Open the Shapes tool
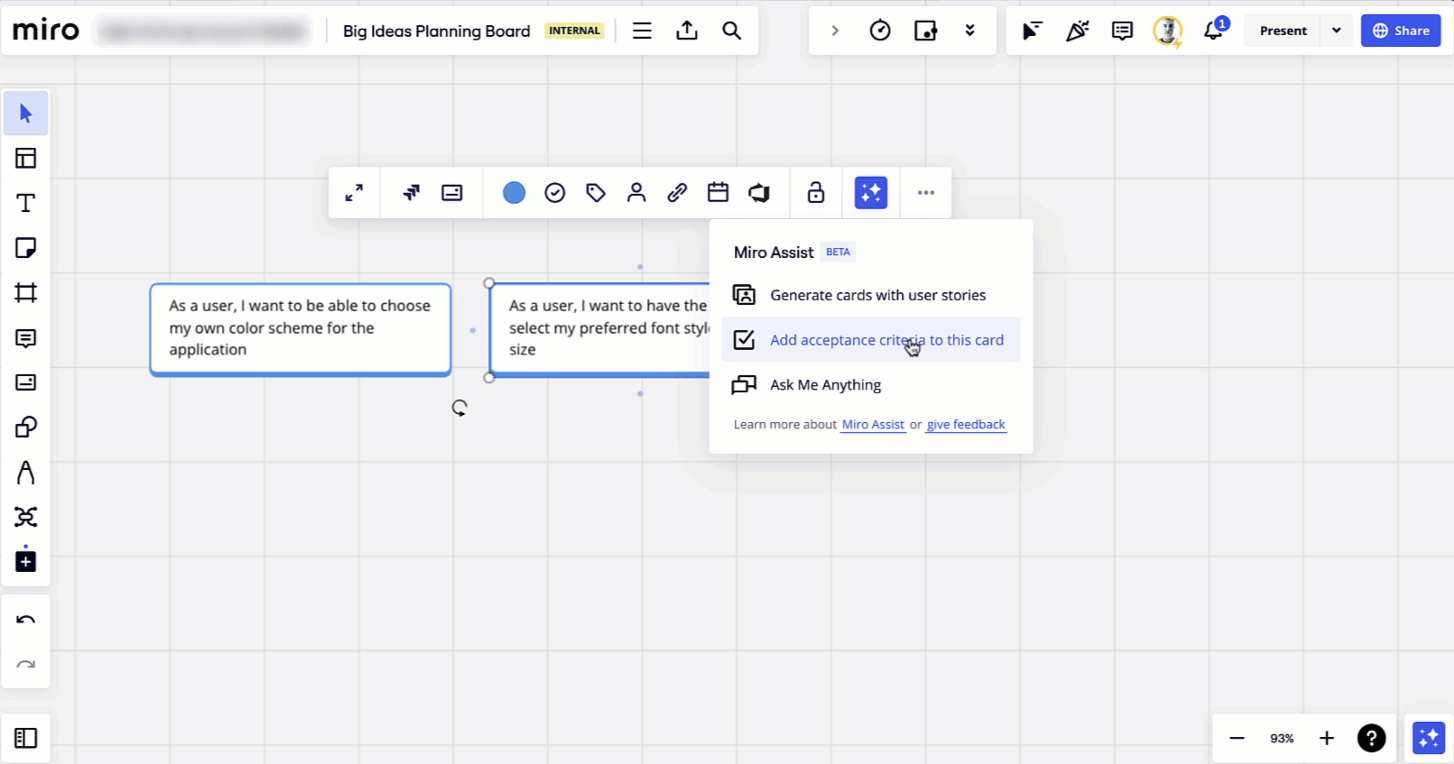The image size is (1454, 764). pyautogui.click(x=26, y=427)
